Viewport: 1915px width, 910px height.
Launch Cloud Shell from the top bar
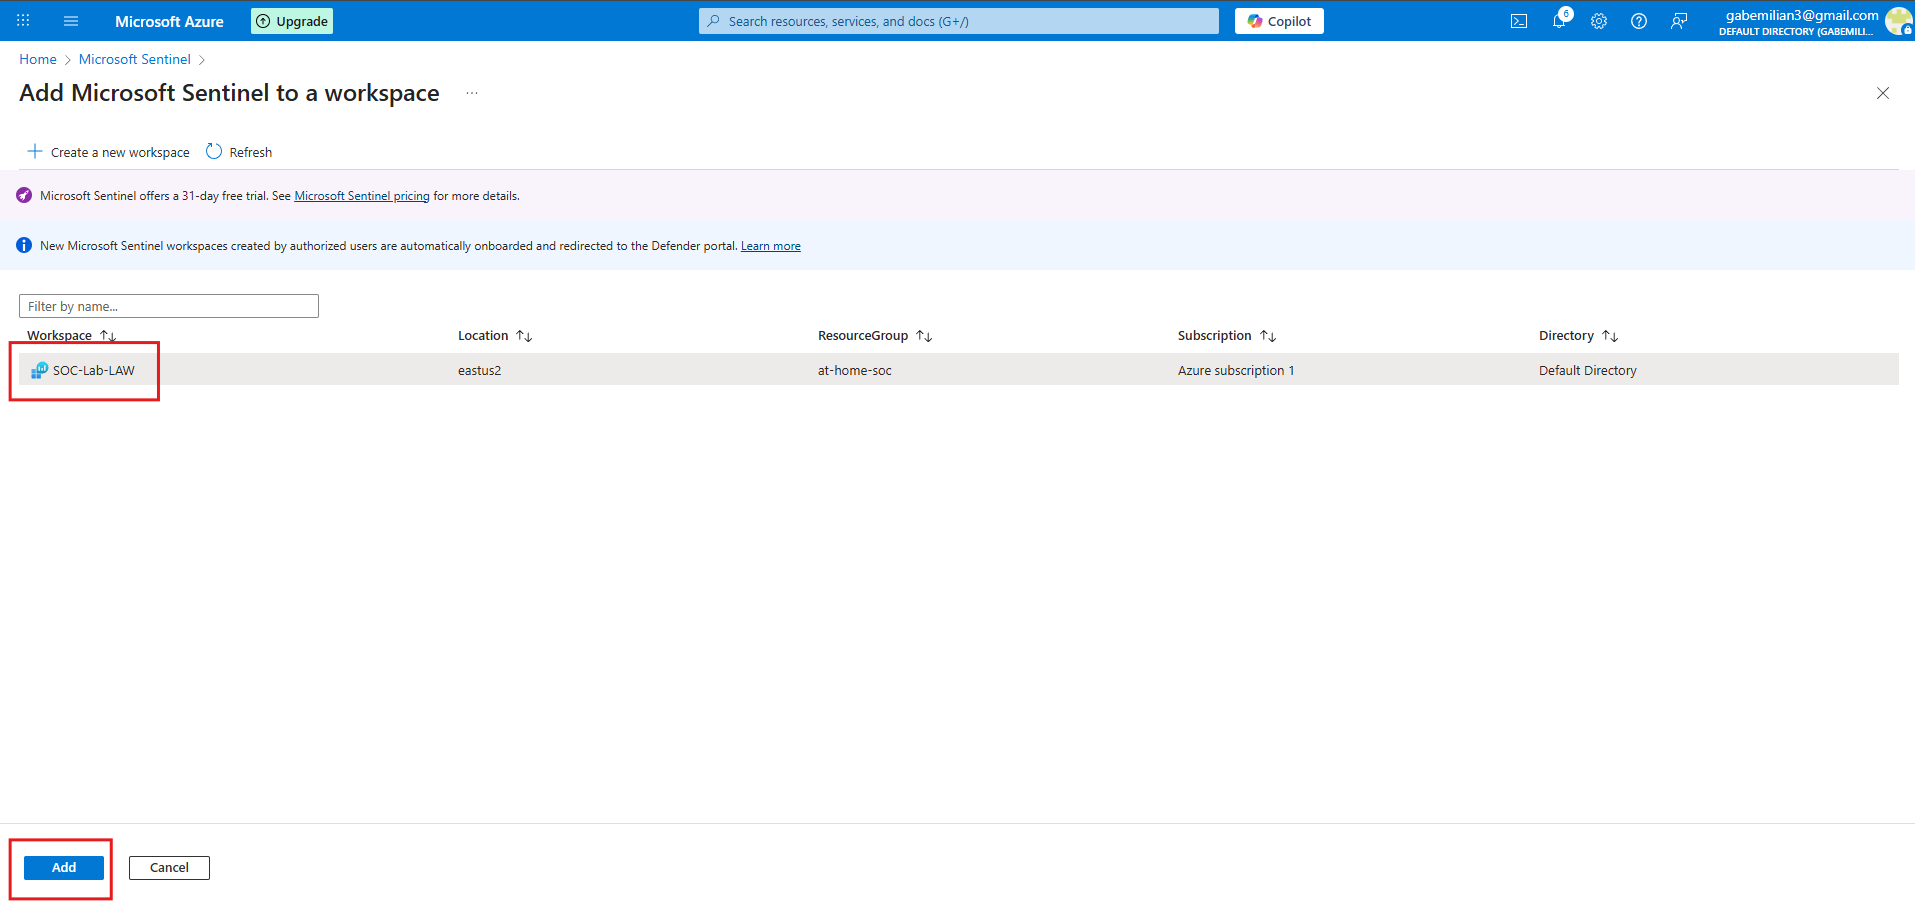[x=1519, y=21]
